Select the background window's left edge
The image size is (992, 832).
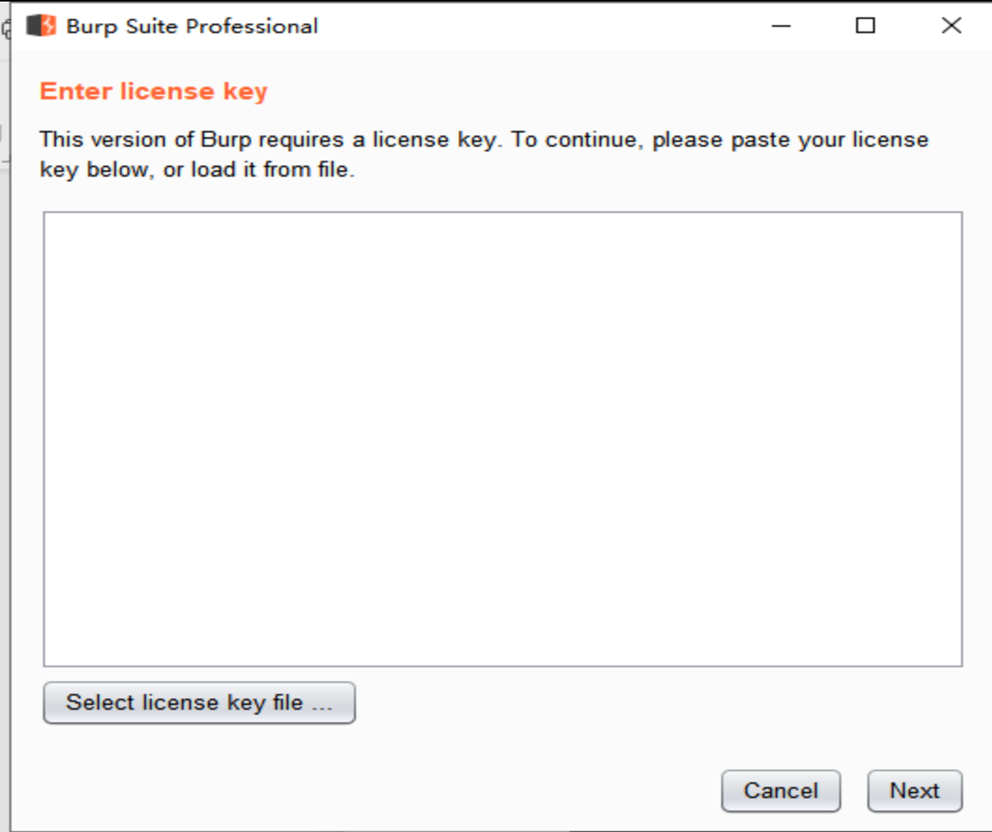[4, 443]
